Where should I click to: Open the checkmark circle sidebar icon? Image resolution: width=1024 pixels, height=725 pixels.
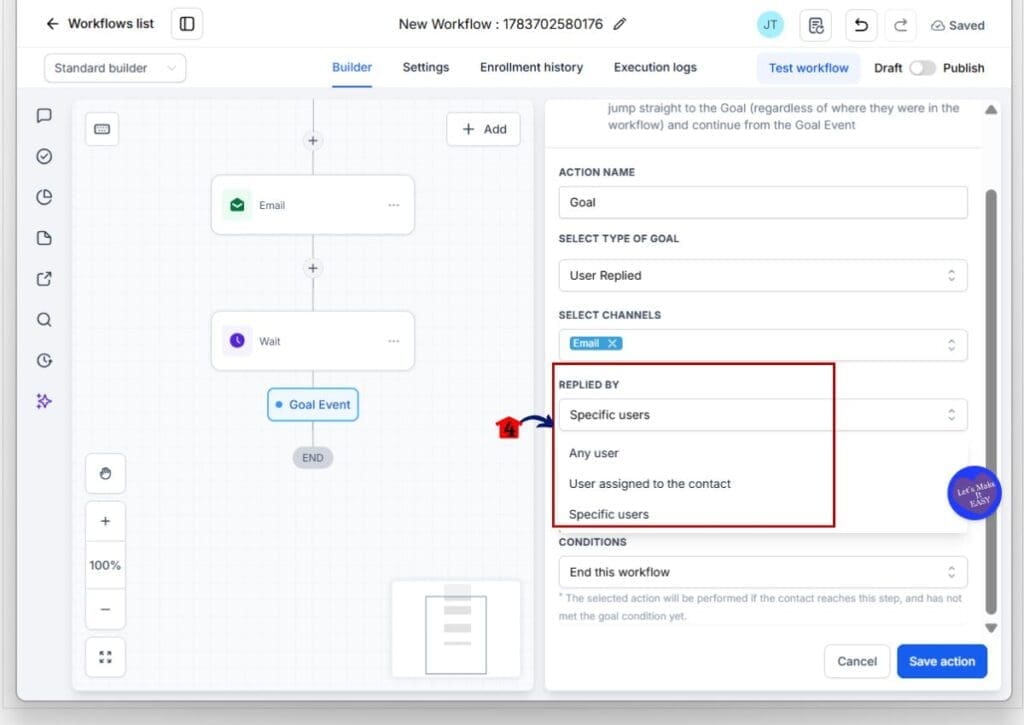coord(44,156)
